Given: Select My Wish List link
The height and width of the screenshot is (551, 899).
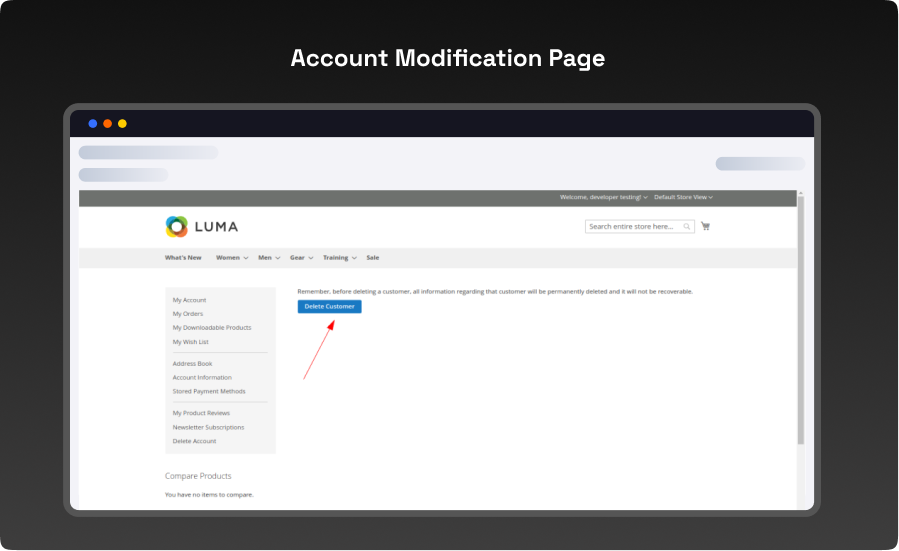Looking at the screenshot, I should pos(190,342).
